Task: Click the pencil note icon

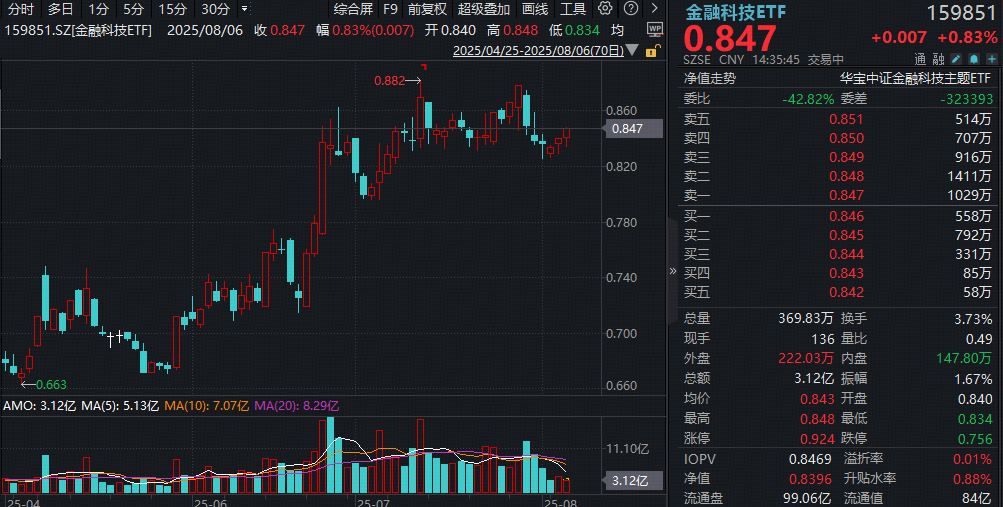Action: [956, 59]
